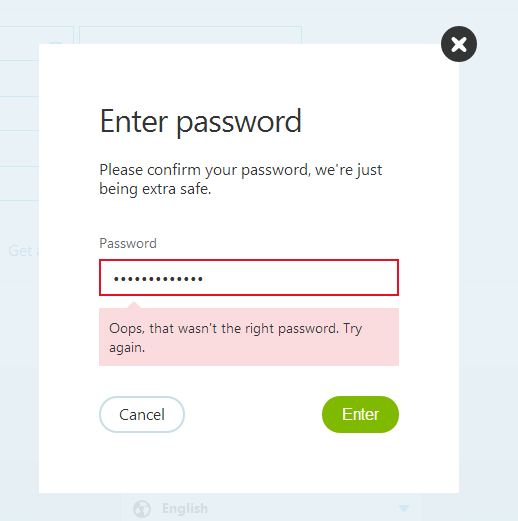This screenshot has height=521, width=518.
Task: Click the white cross in dark circle
Action: click(x=459, y=44)
